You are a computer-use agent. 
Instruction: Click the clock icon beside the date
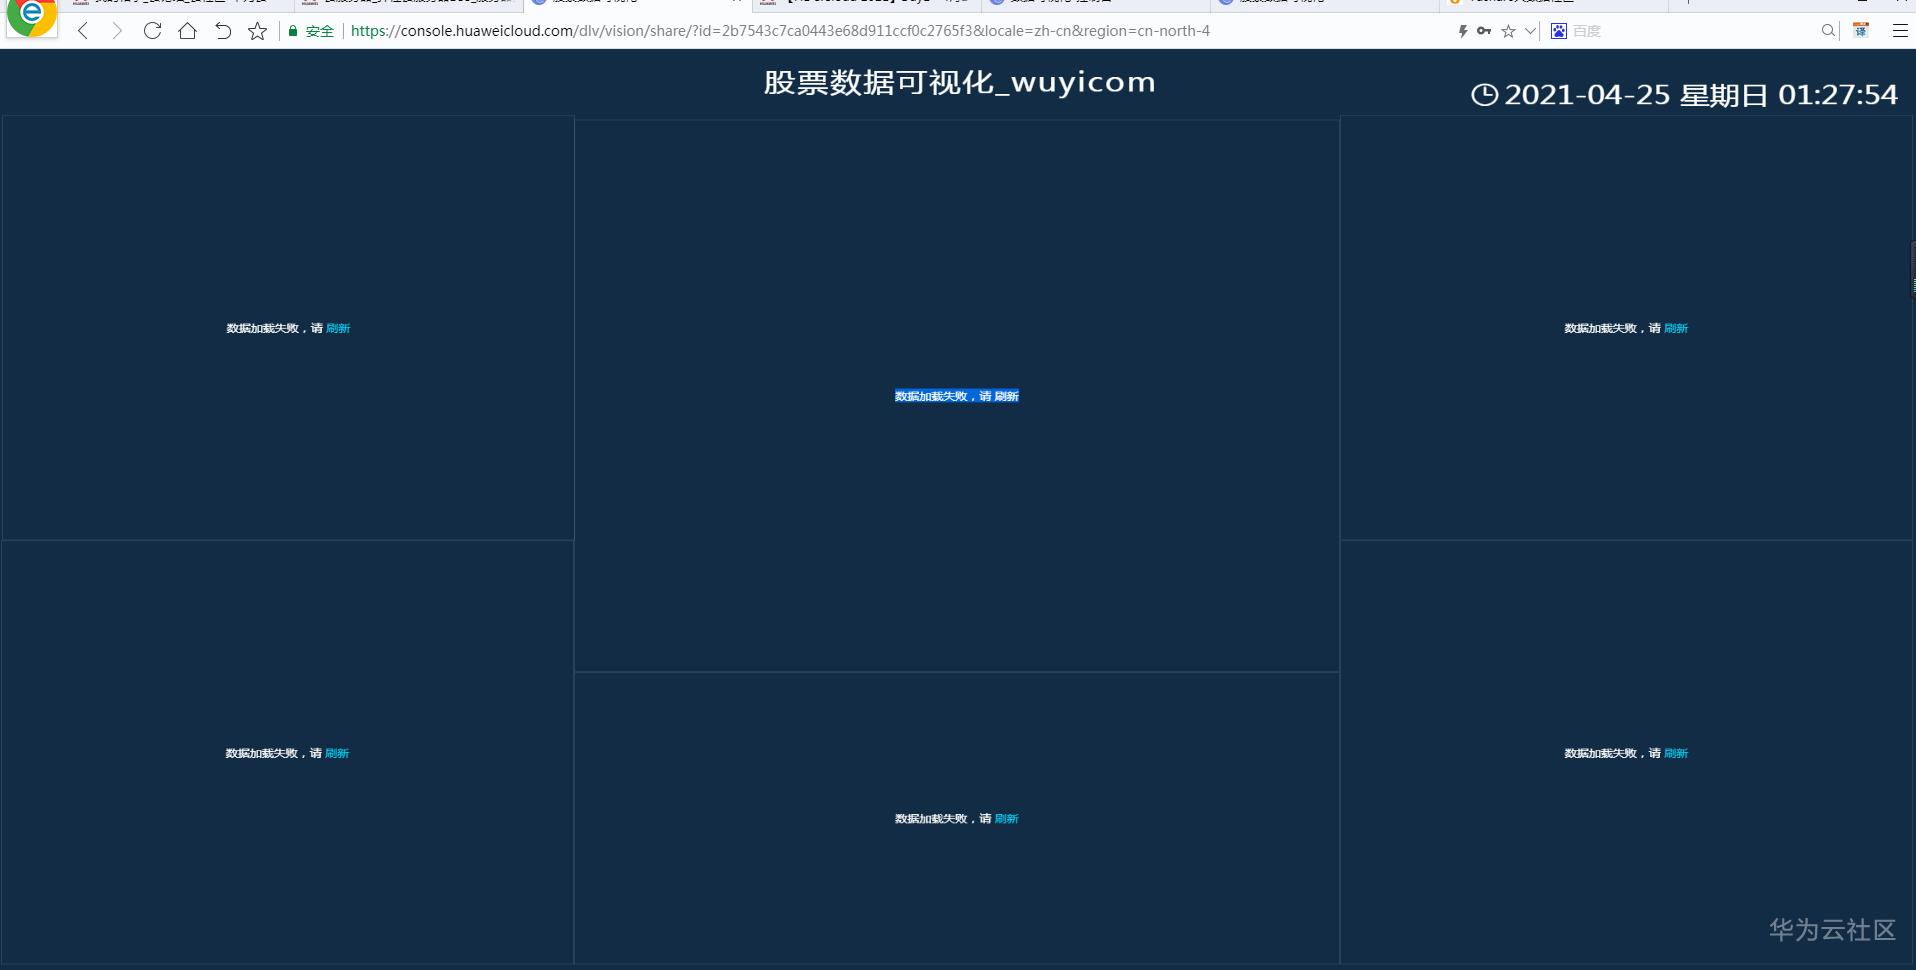(x=1485, y=95)
